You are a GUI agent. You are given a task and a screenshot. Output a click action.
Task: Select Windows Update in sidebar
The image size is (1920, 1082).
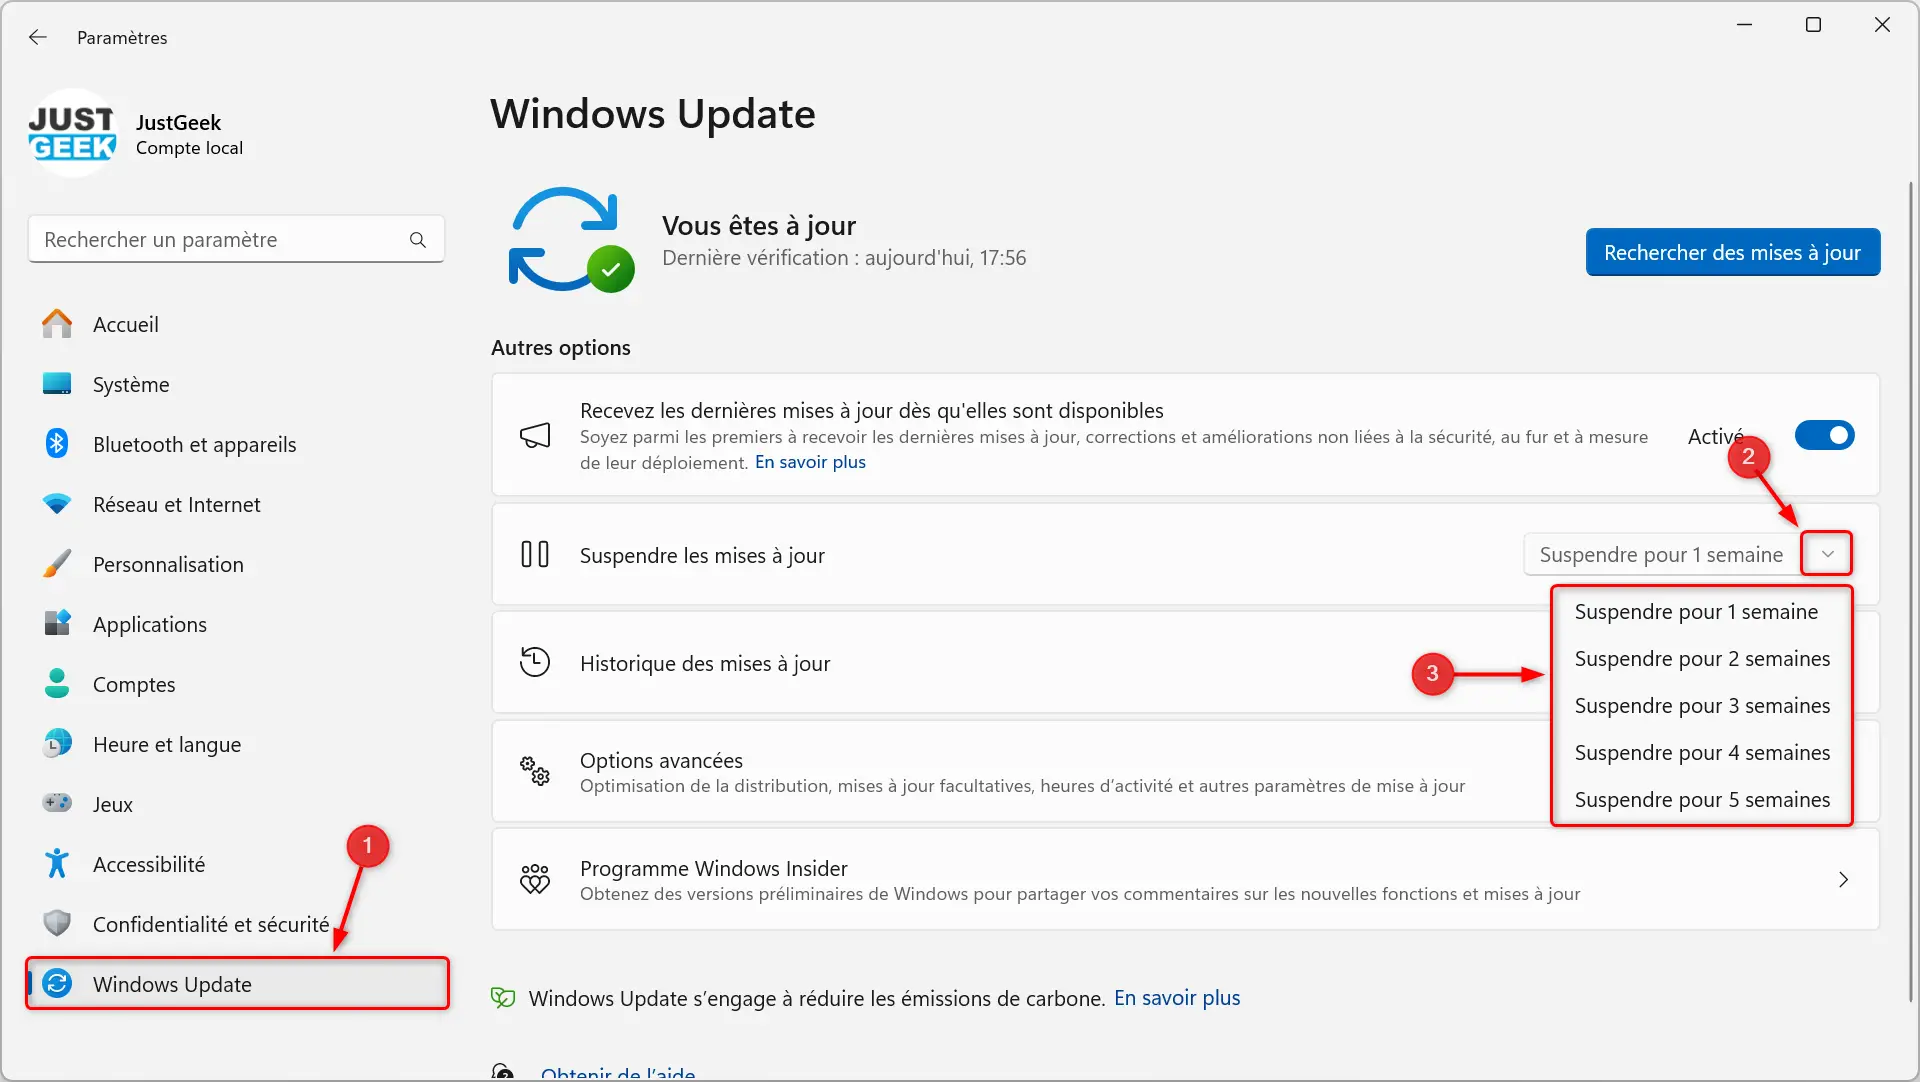236,984
